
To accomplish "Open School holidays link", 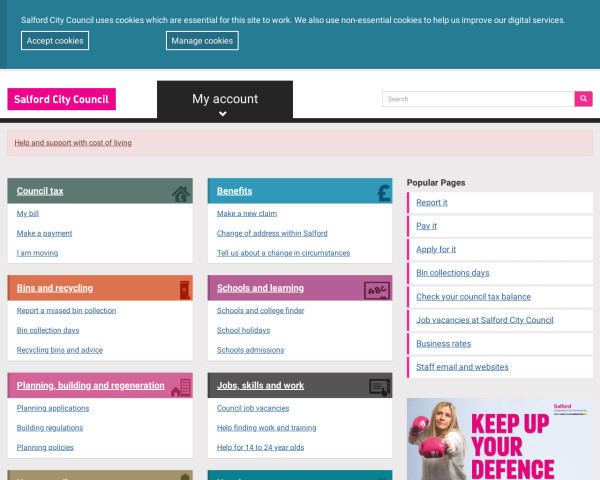I will 243,330.
